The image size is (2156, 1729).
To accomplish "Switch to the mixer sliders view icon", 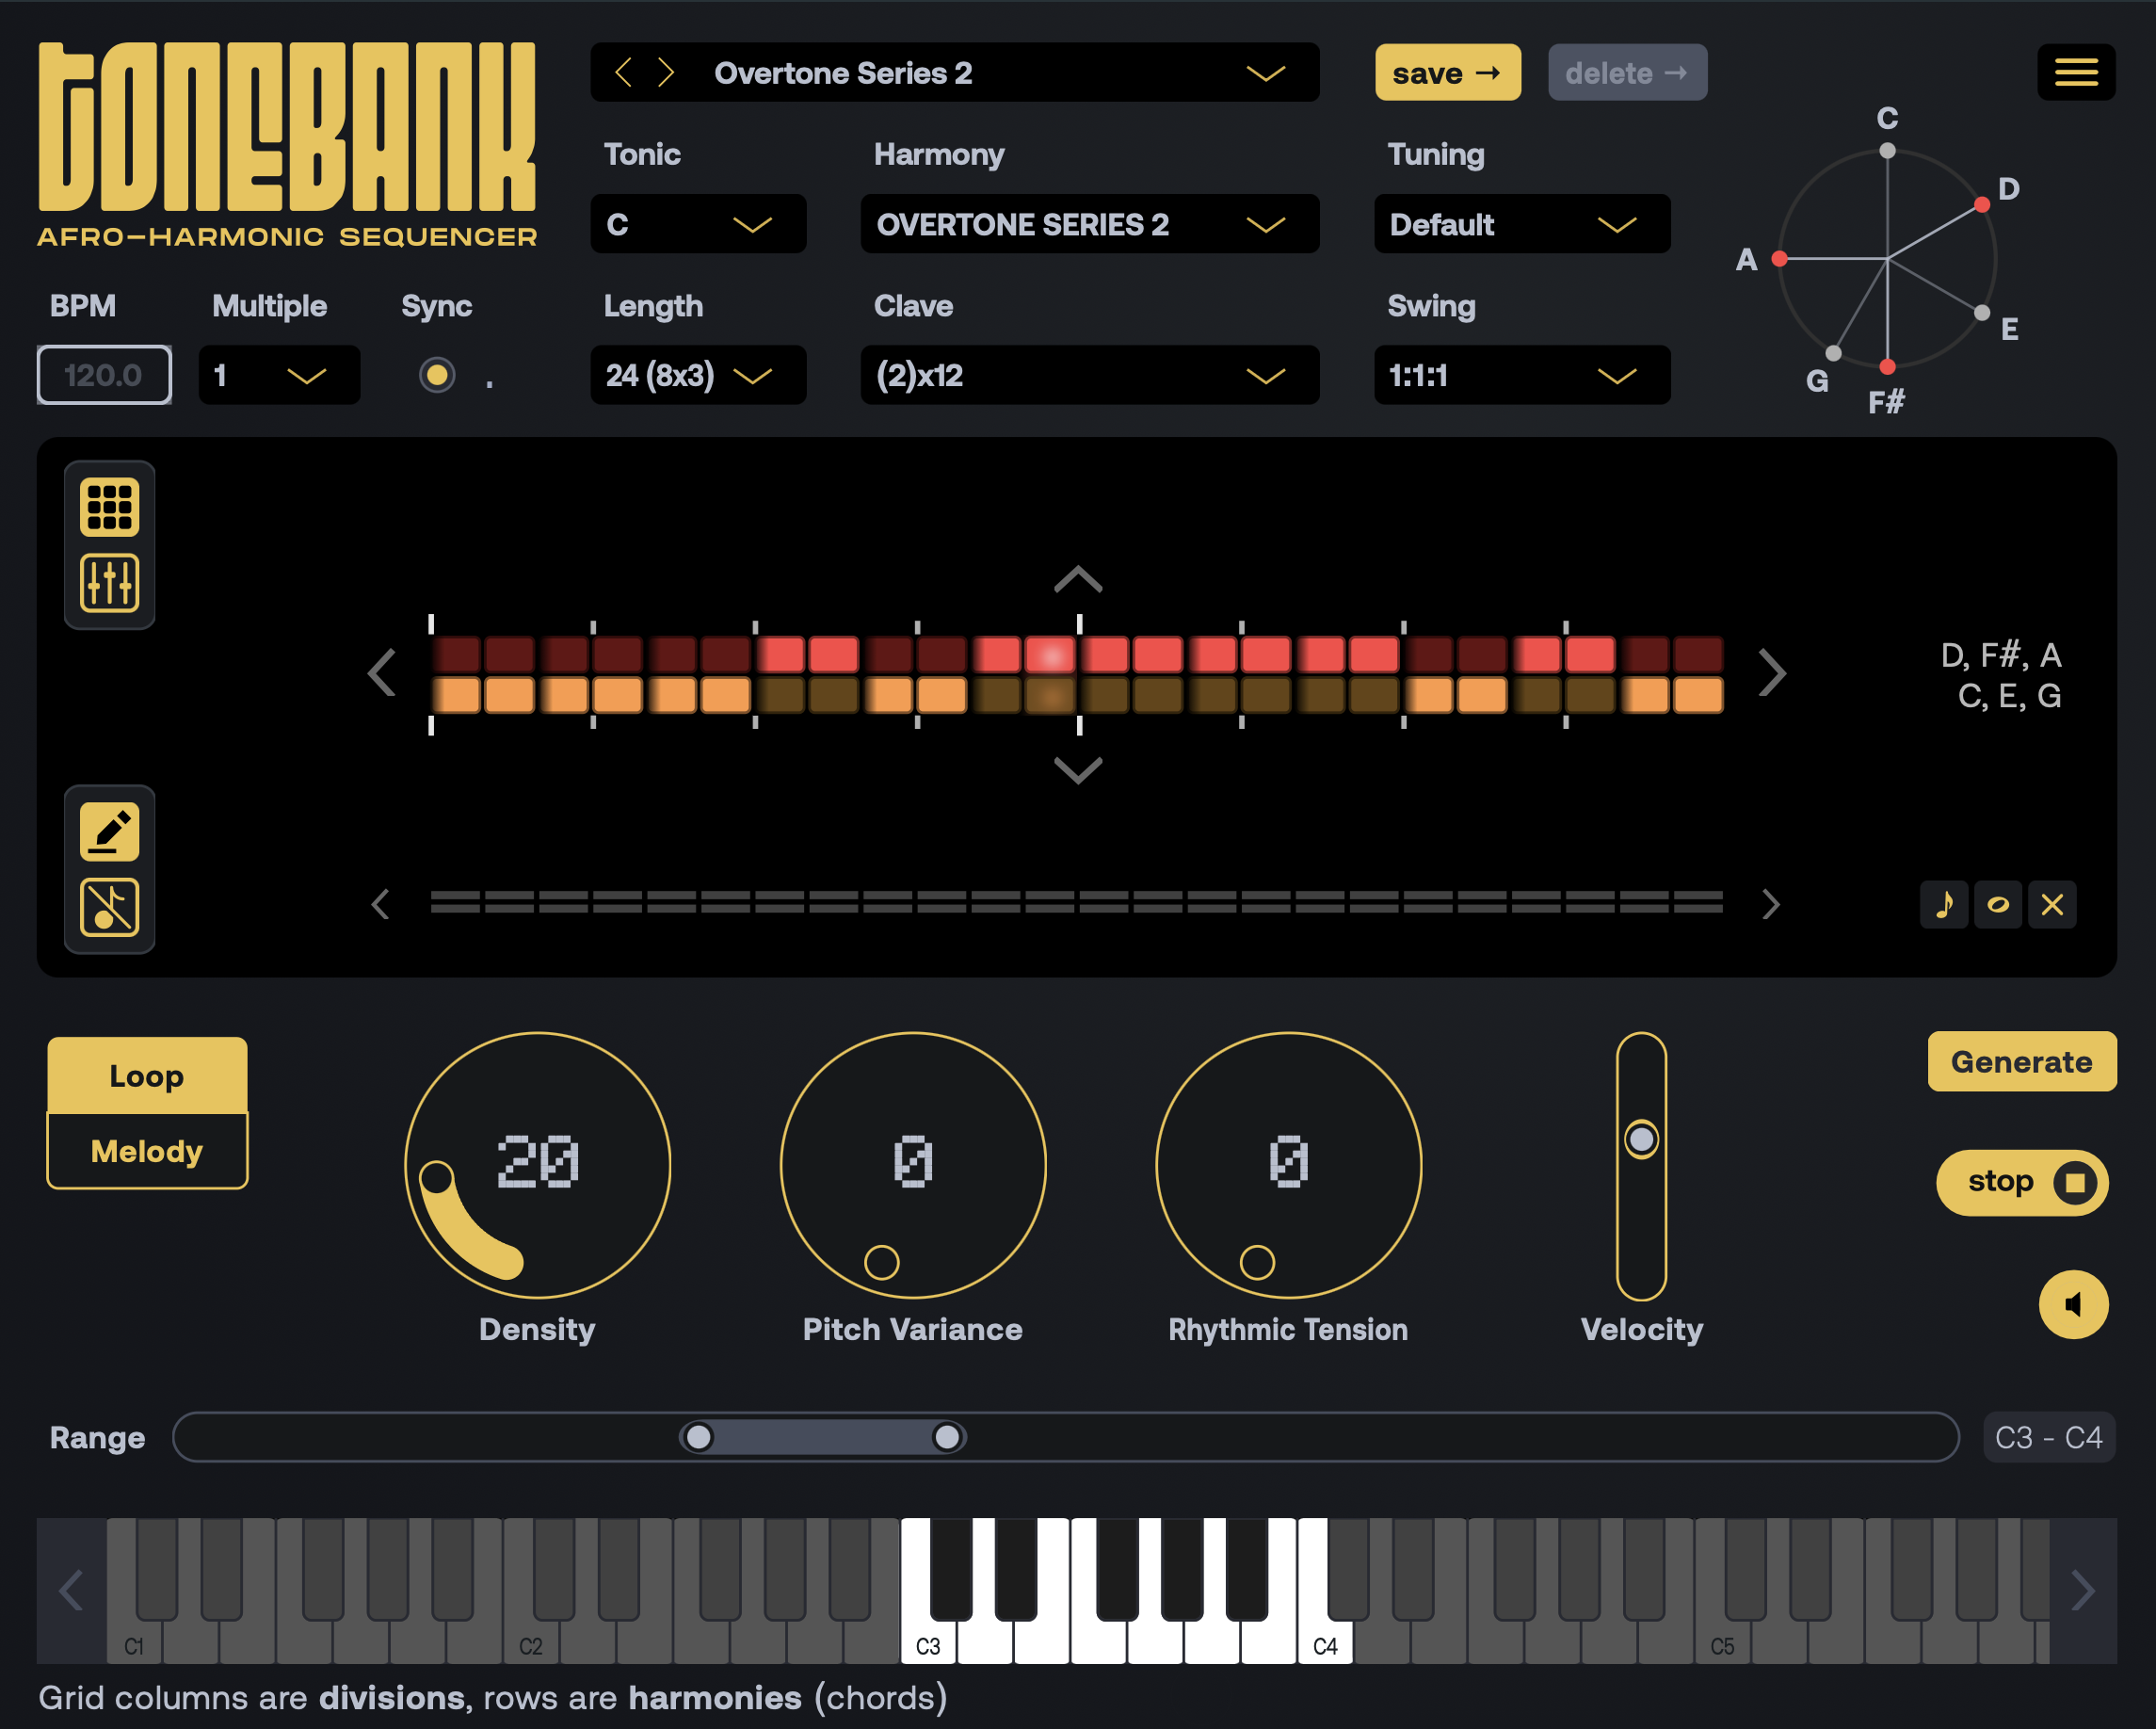I will pos(109,582).
